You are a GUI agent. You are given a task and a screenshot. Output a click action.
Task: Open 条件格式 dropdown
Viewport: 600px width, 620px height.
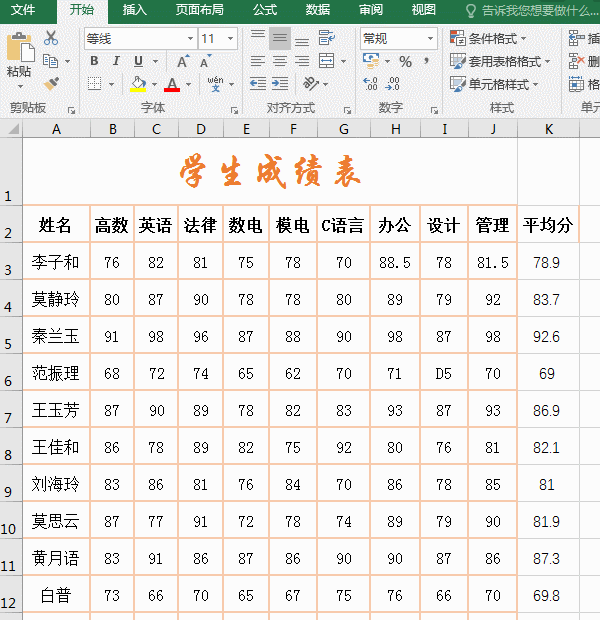click(488, 38)
